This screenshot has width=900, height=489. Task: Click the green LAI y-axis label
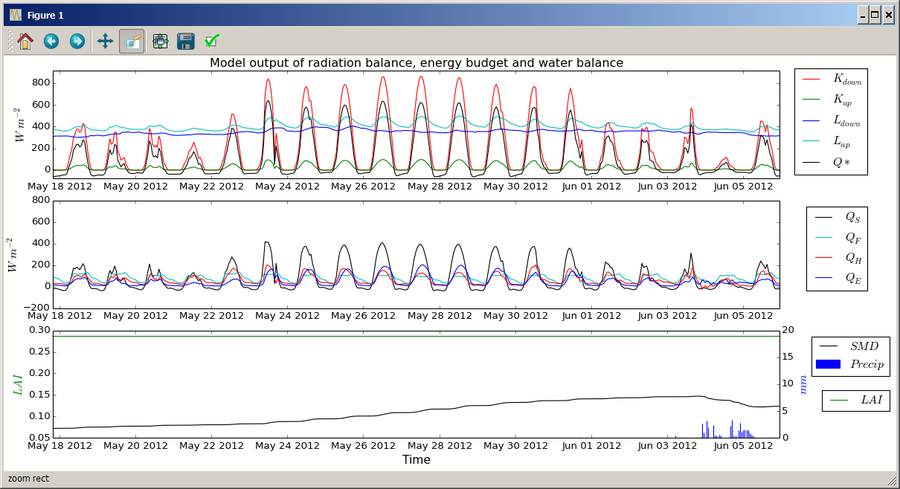18,385
